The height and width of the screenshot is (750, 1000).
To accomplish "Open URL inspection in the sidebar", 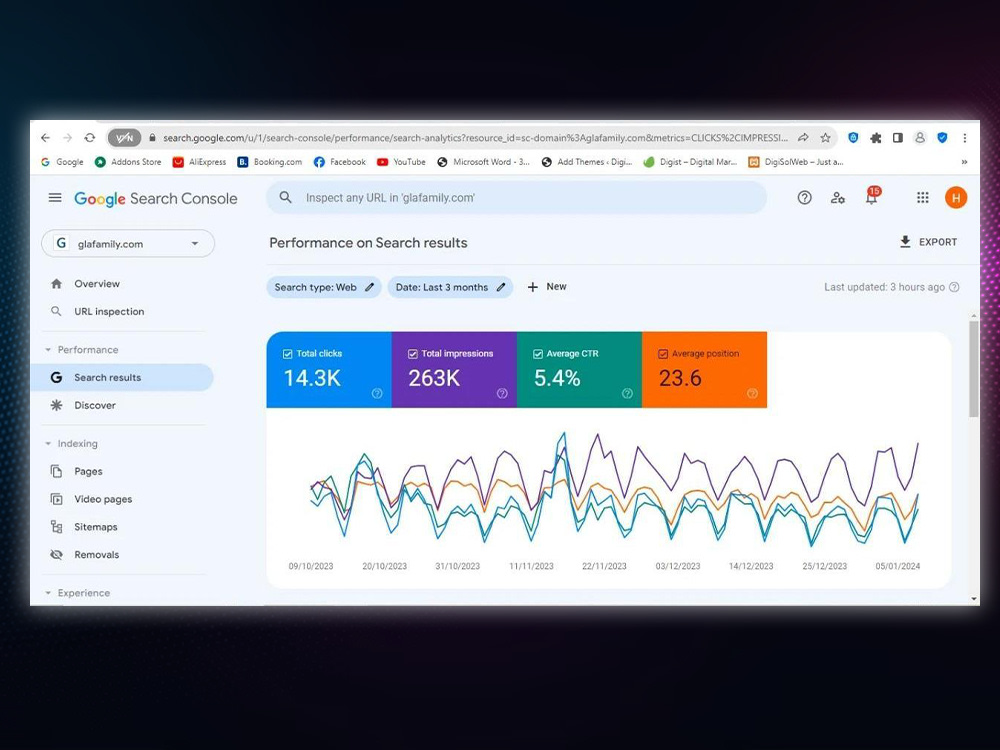I will click(x=121, y=311).
